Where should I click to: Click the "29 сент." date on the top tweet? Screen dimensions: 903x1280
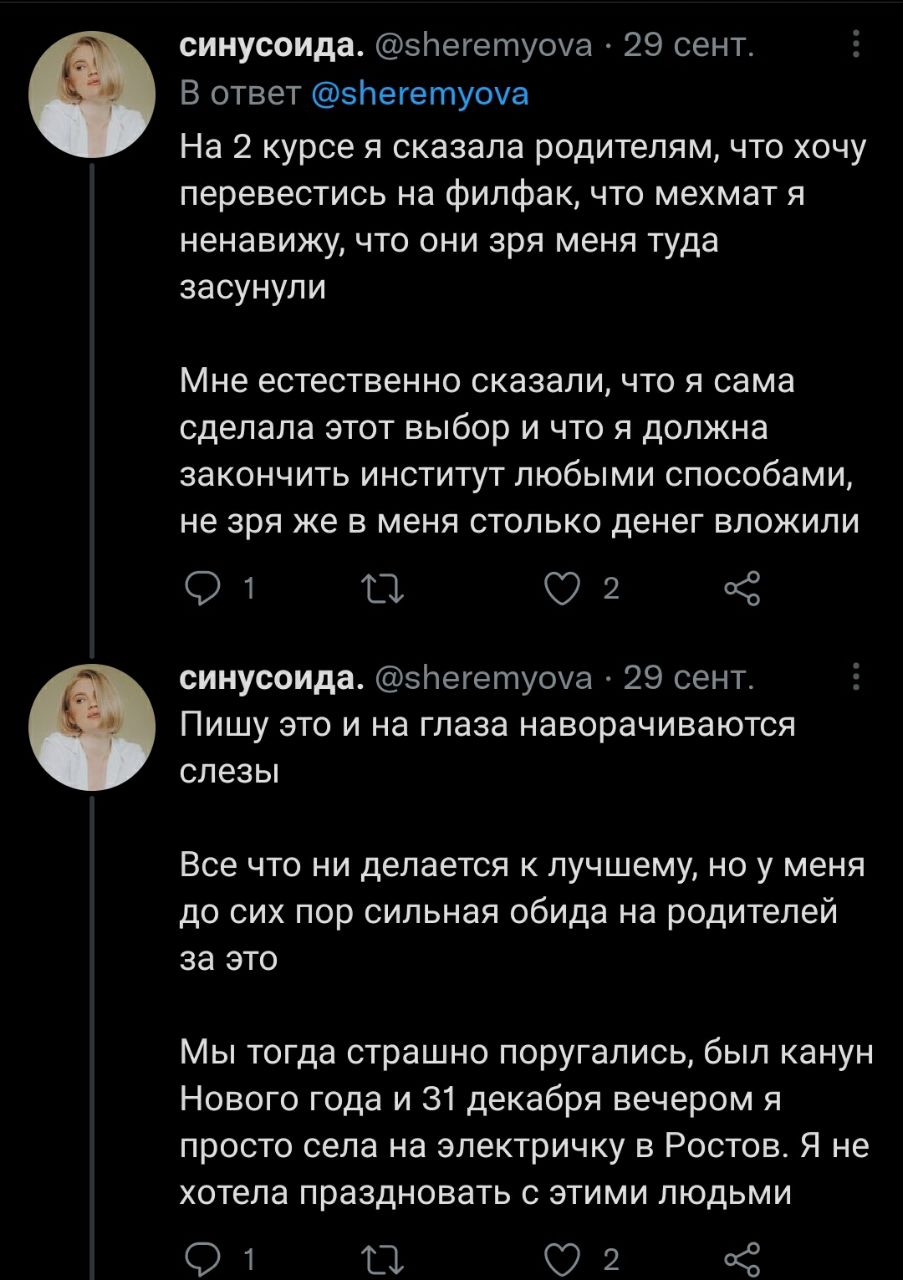(x=689, y=46)
